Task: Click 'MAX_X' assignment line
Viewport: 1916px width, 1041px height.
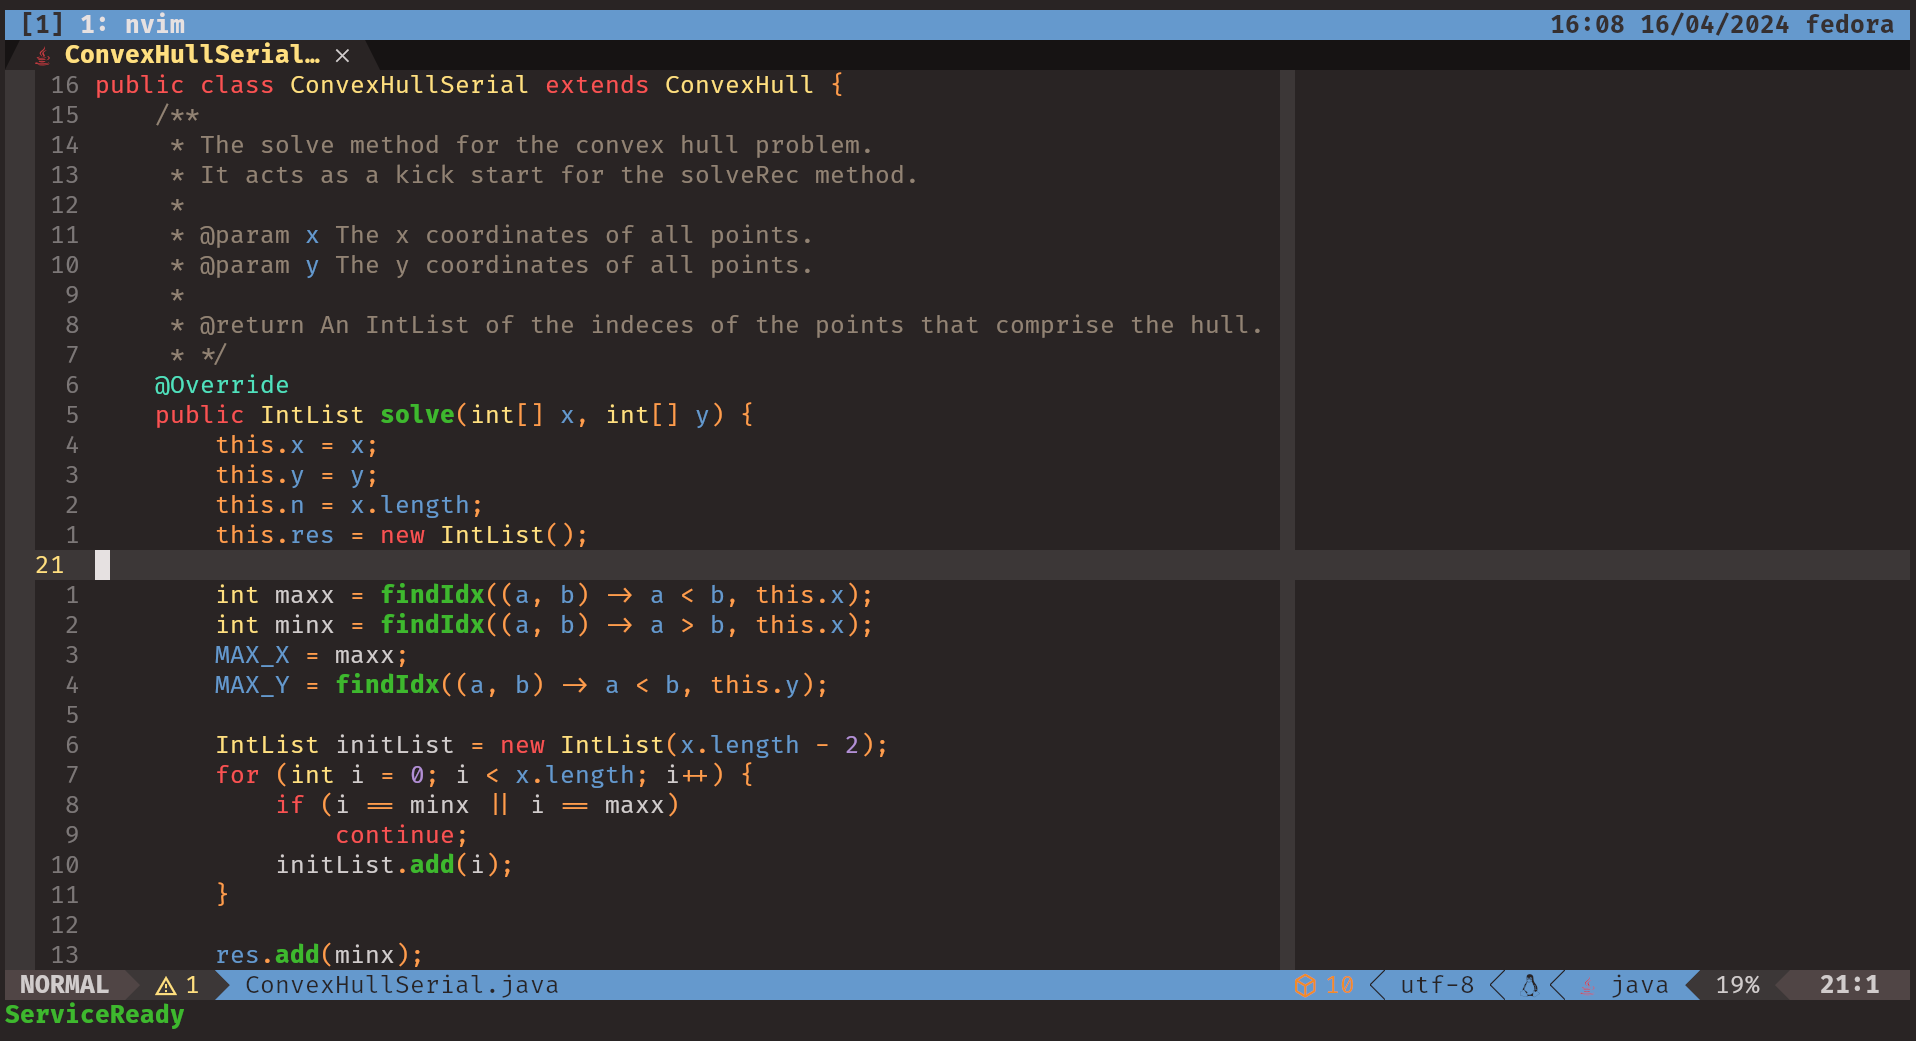Action: coord(312,655)
